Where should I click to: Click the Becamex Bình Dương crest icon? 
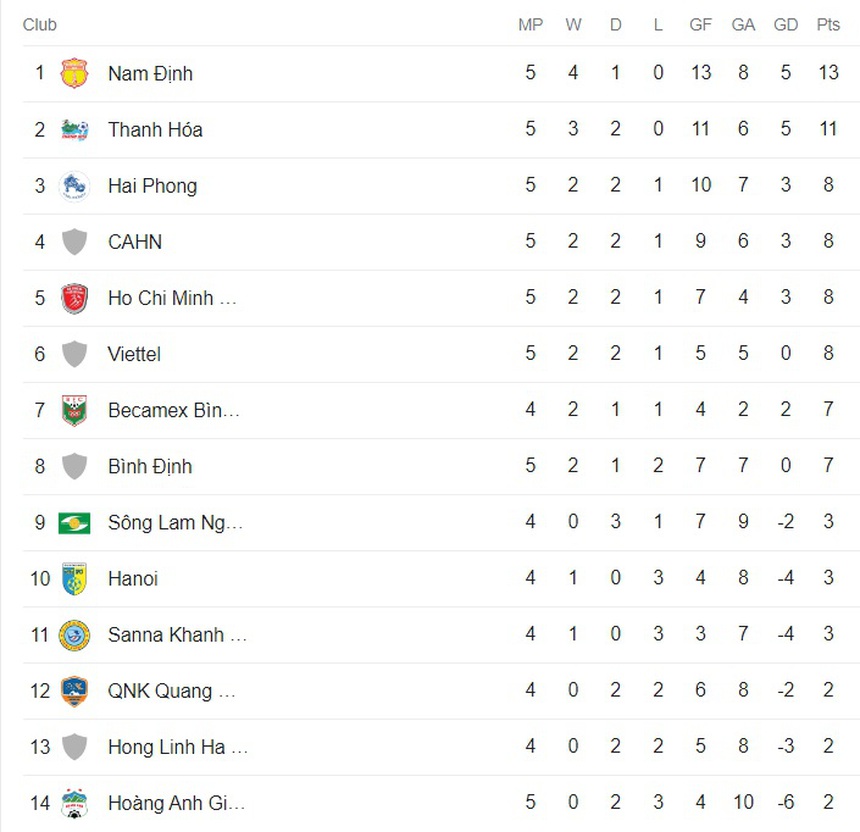(74, 410)
